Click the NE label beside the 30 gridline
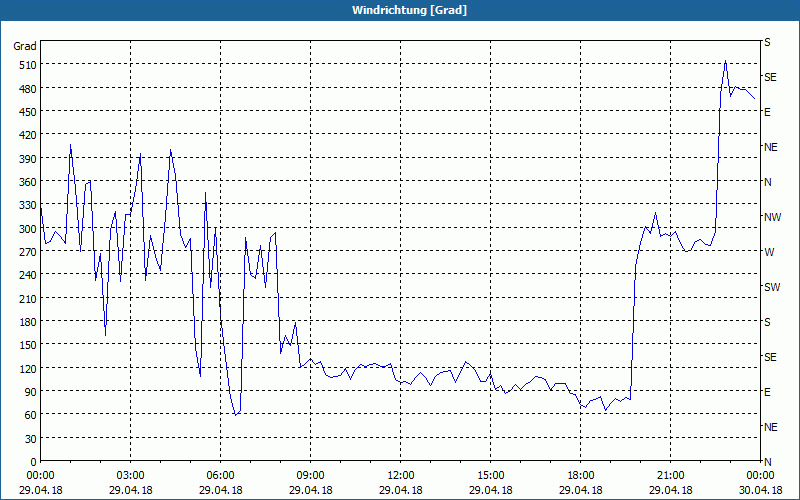 coord(771,427)
